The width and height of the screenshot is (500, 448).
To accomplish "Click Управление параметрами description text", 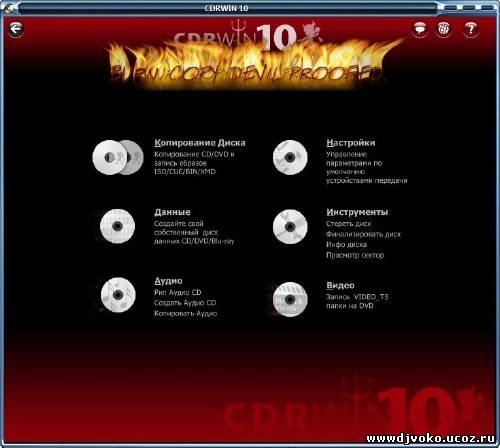I will tap(366, 167).
